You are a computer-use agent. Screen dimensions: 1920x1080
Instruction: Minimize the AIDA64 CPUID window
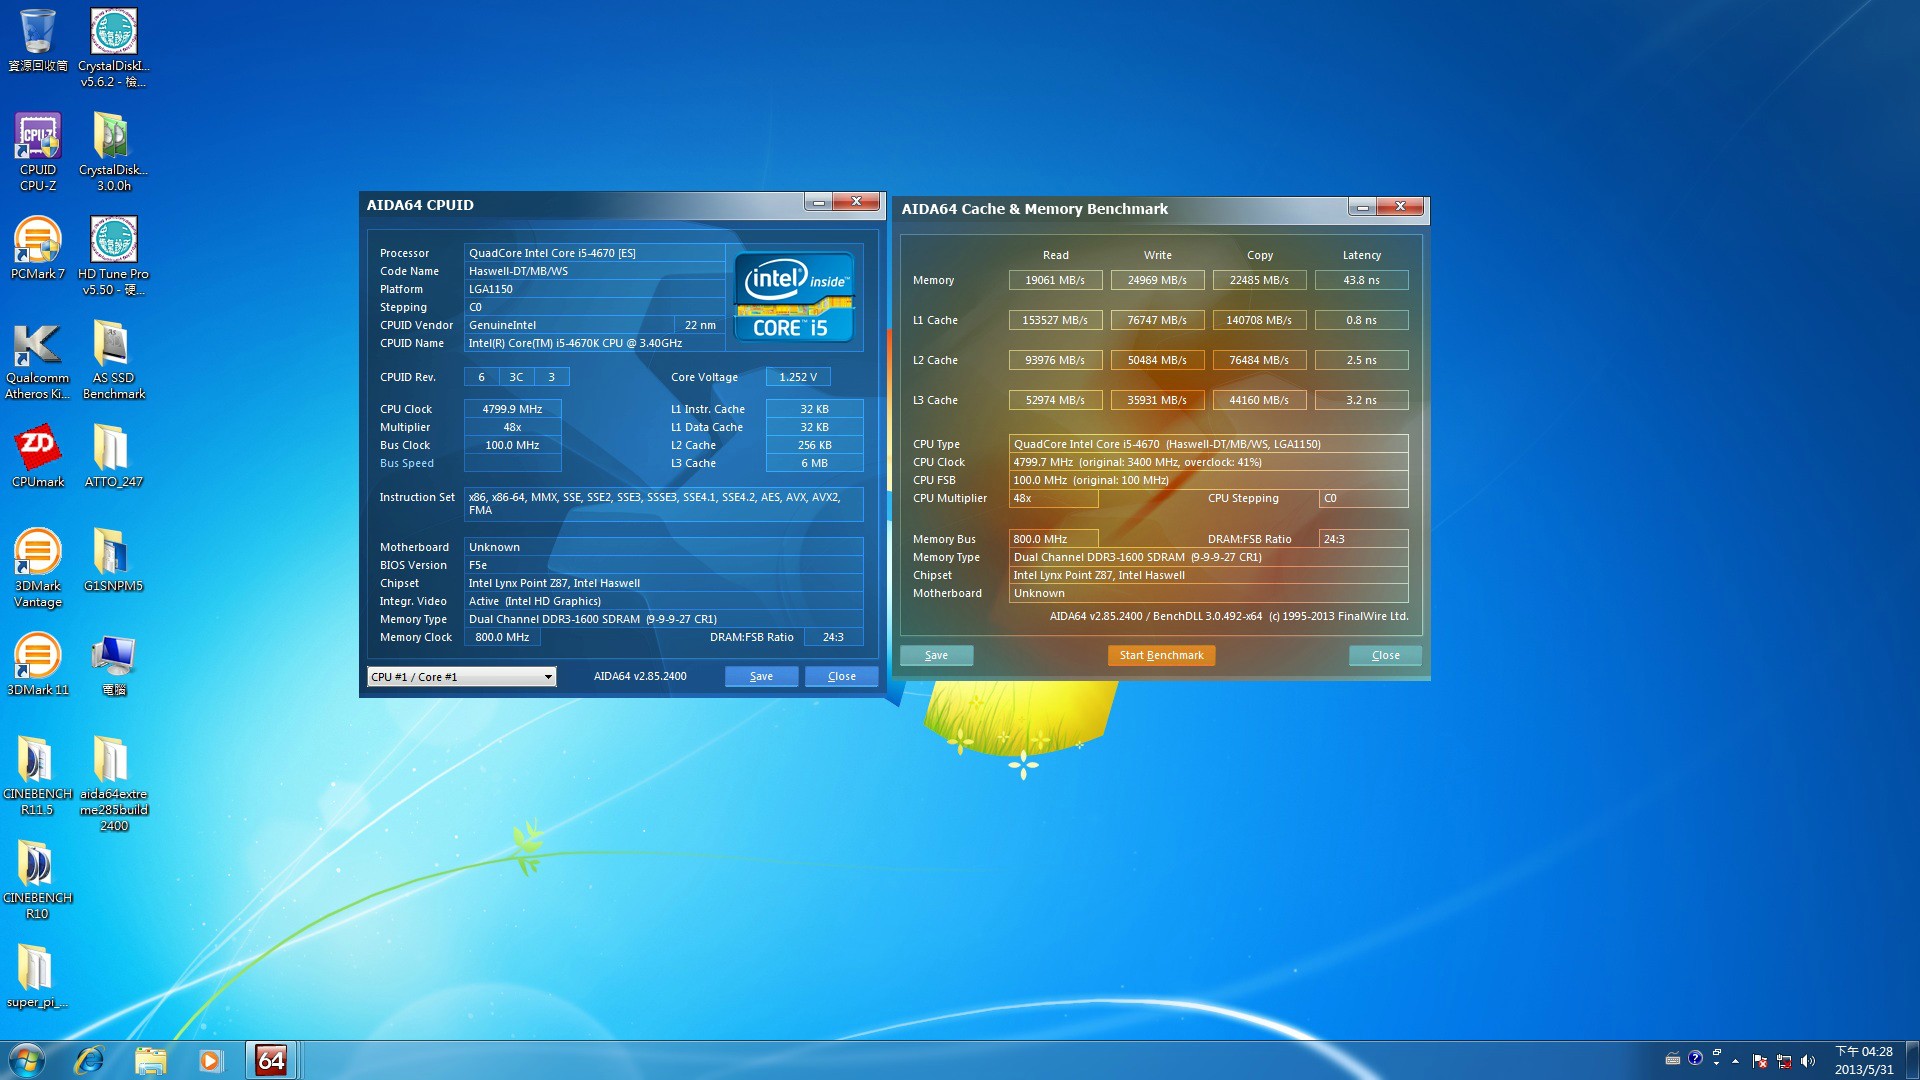(818, 202)
